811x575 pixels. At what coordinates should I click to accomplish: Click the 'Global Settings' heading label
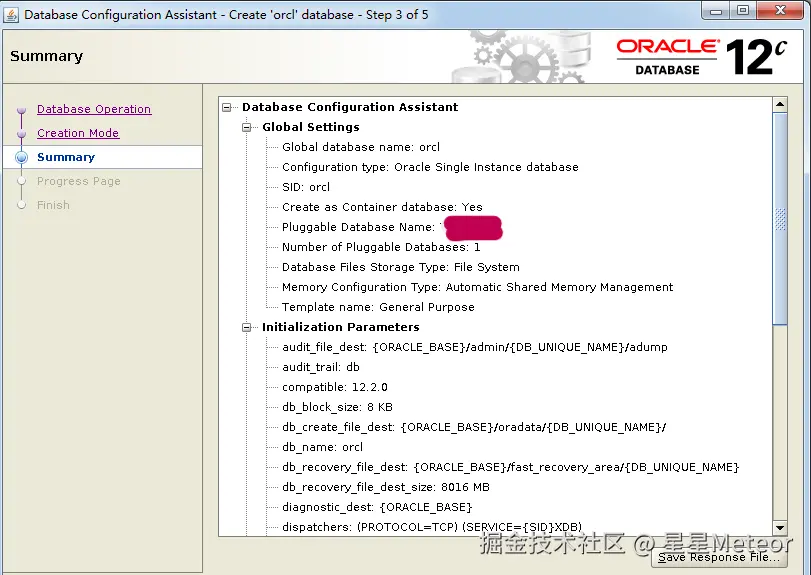click(x=310, y=127)
